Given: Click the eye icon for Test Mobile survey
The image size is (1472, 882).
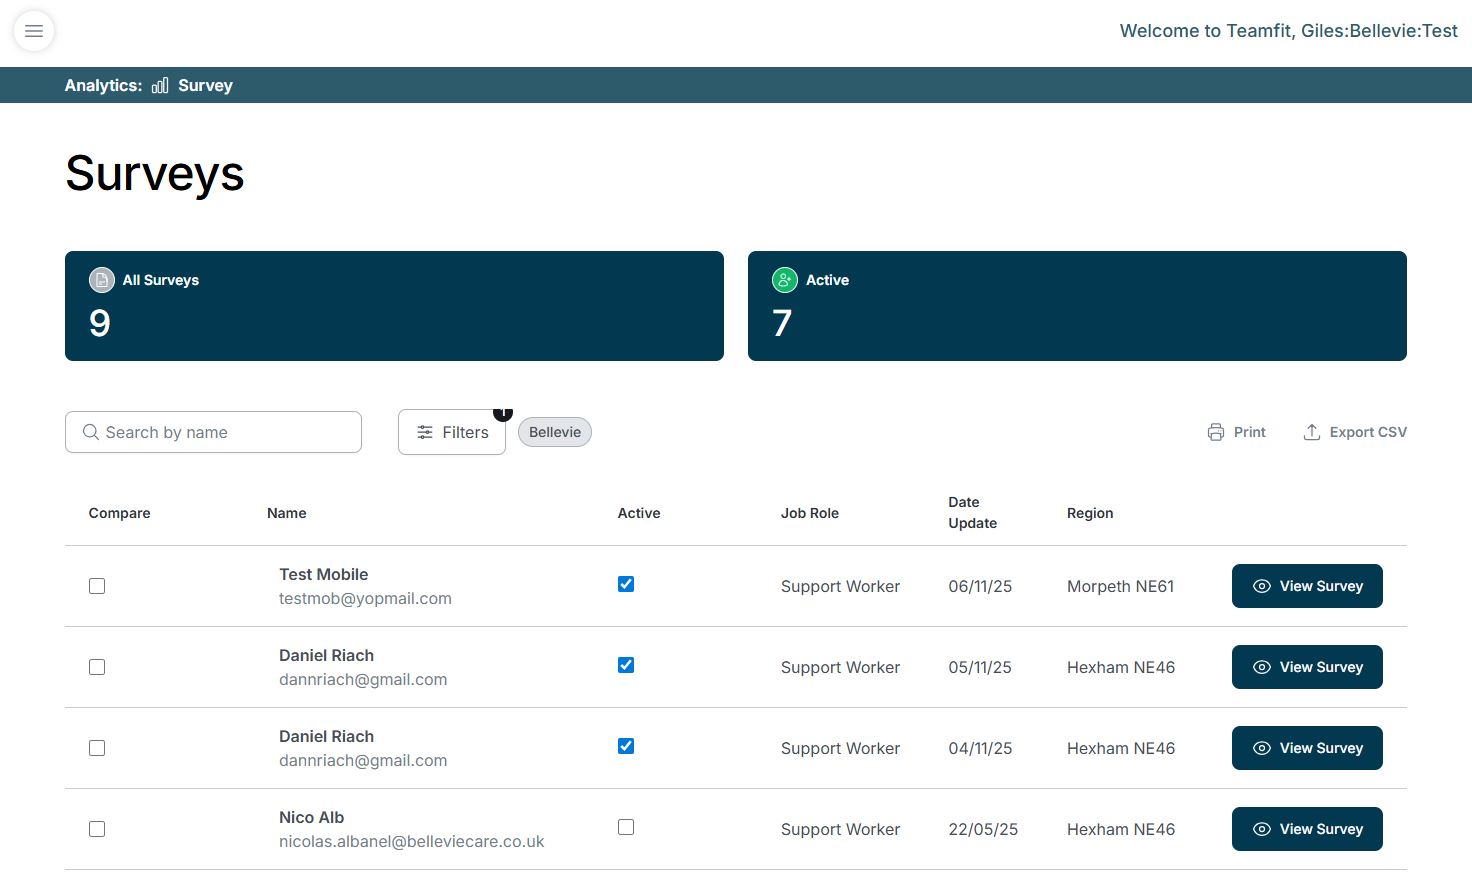Looking at the screenshot, I should [x=1262, y=586].
